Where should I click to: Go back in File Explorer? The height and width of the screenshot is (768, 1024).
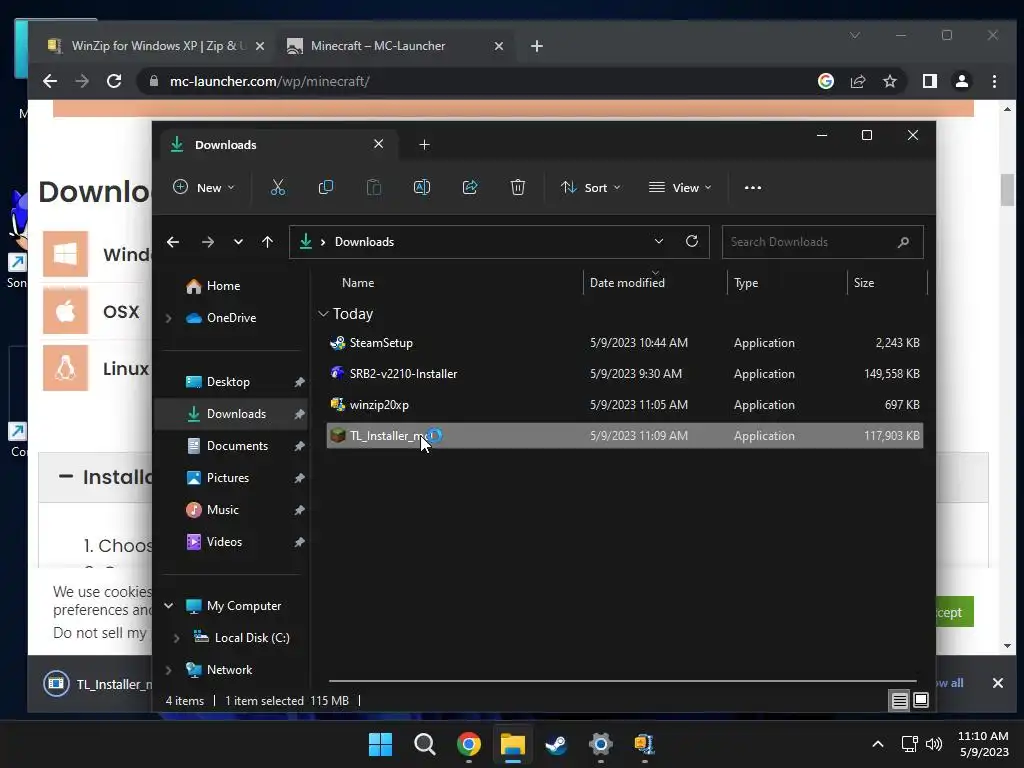(173, 242)
